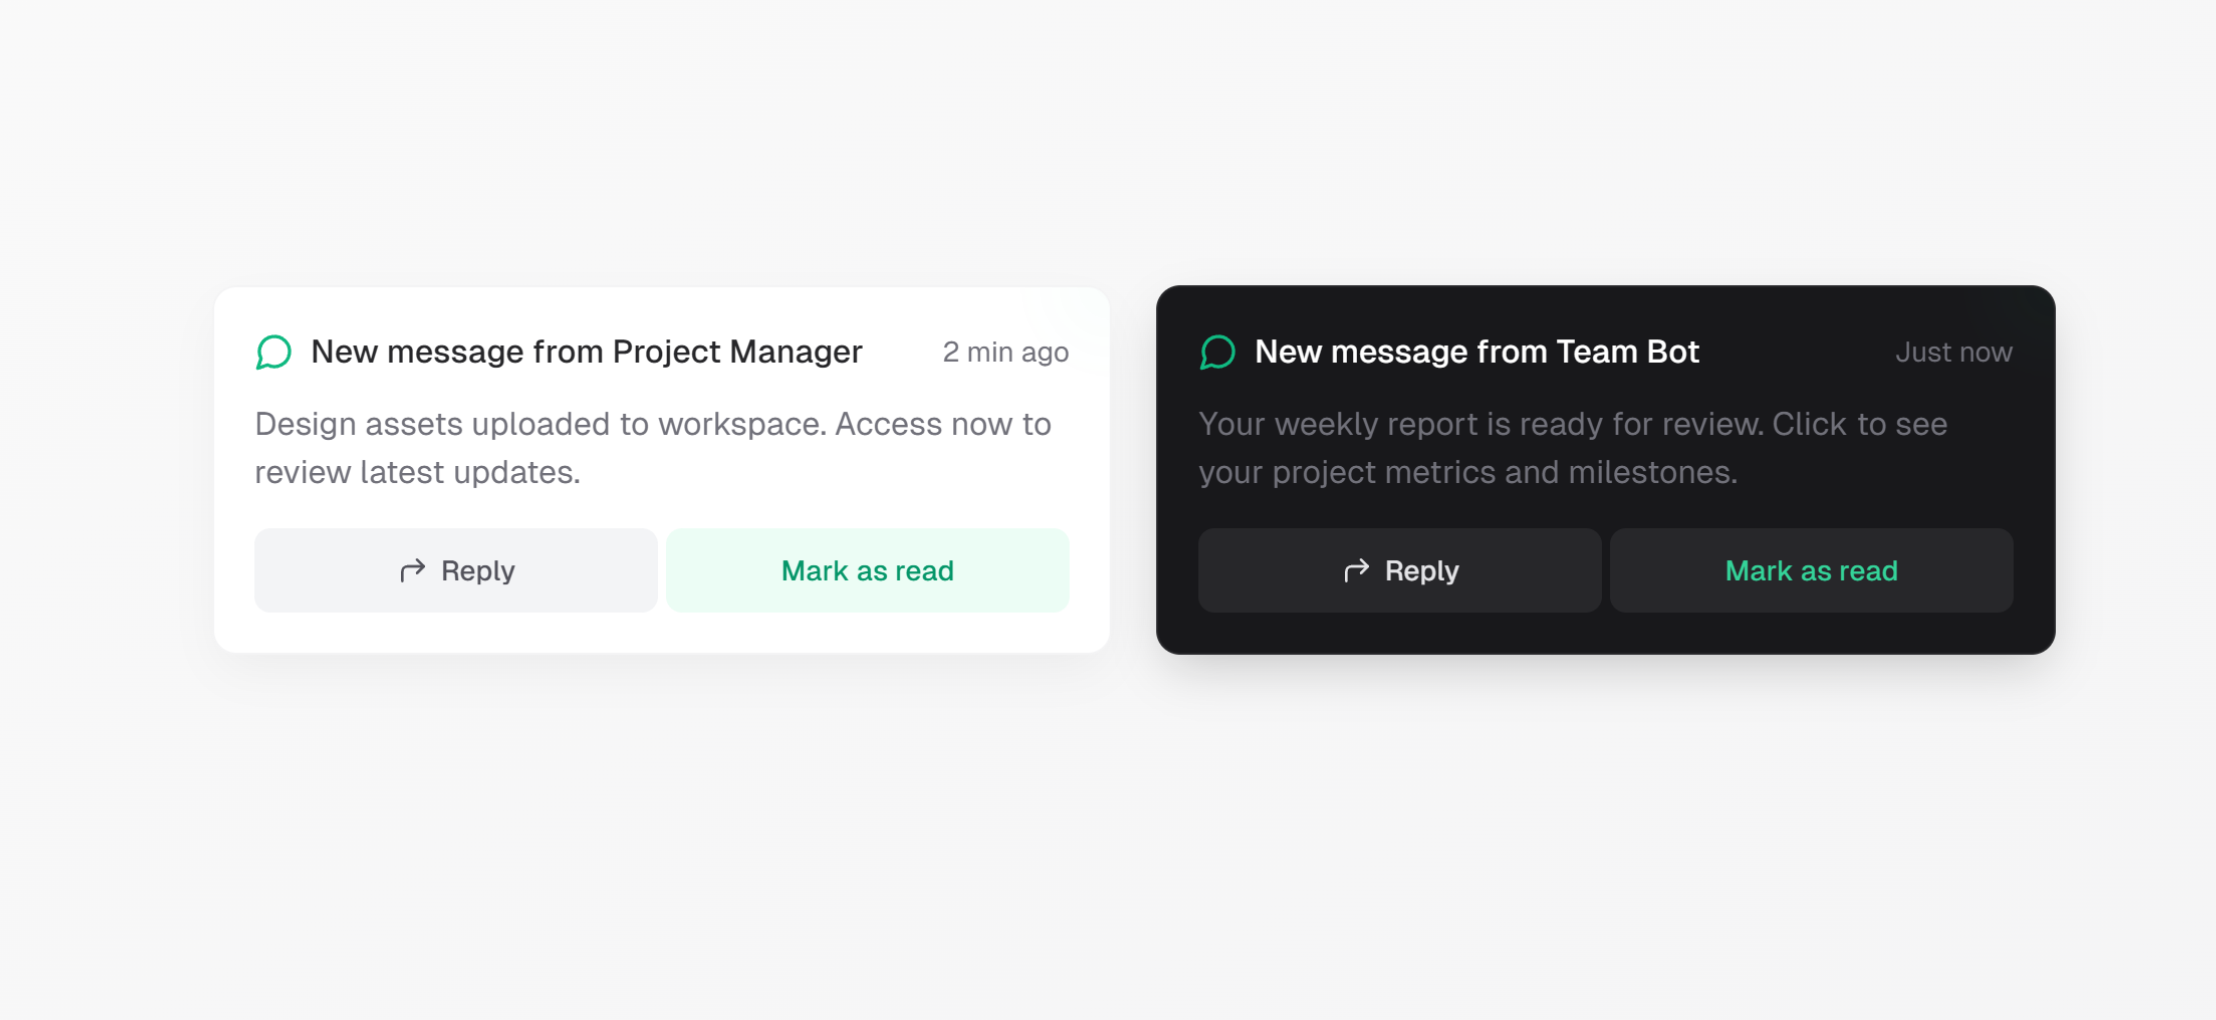This screenshot has width=2216, height=1020.
Task: Open the Project Manager notification title
Action: coord(587,352)
